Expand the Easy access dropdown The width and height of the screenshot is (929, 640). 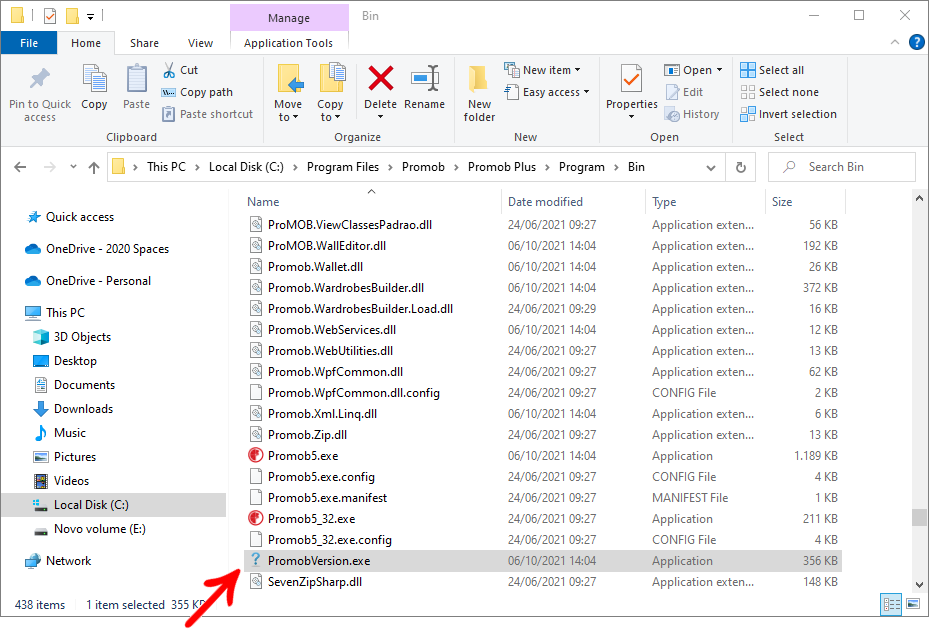pyautogui.click(x=587, y=92)
